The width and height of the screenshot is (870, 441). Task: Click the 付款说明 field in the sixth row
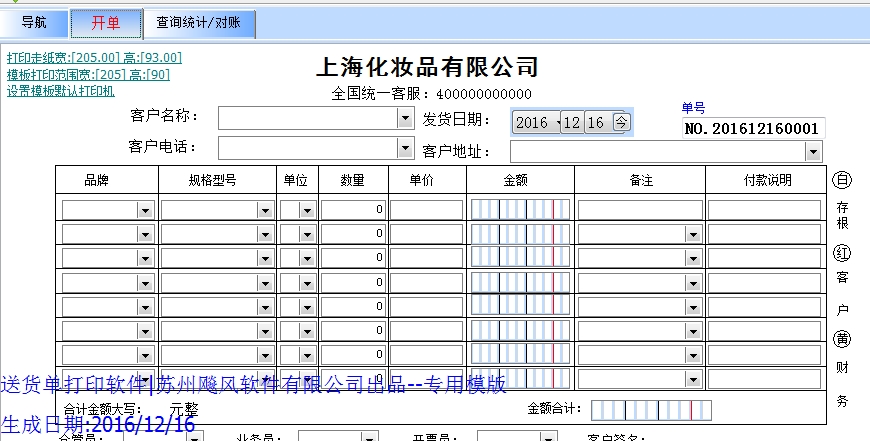(765, 331)
